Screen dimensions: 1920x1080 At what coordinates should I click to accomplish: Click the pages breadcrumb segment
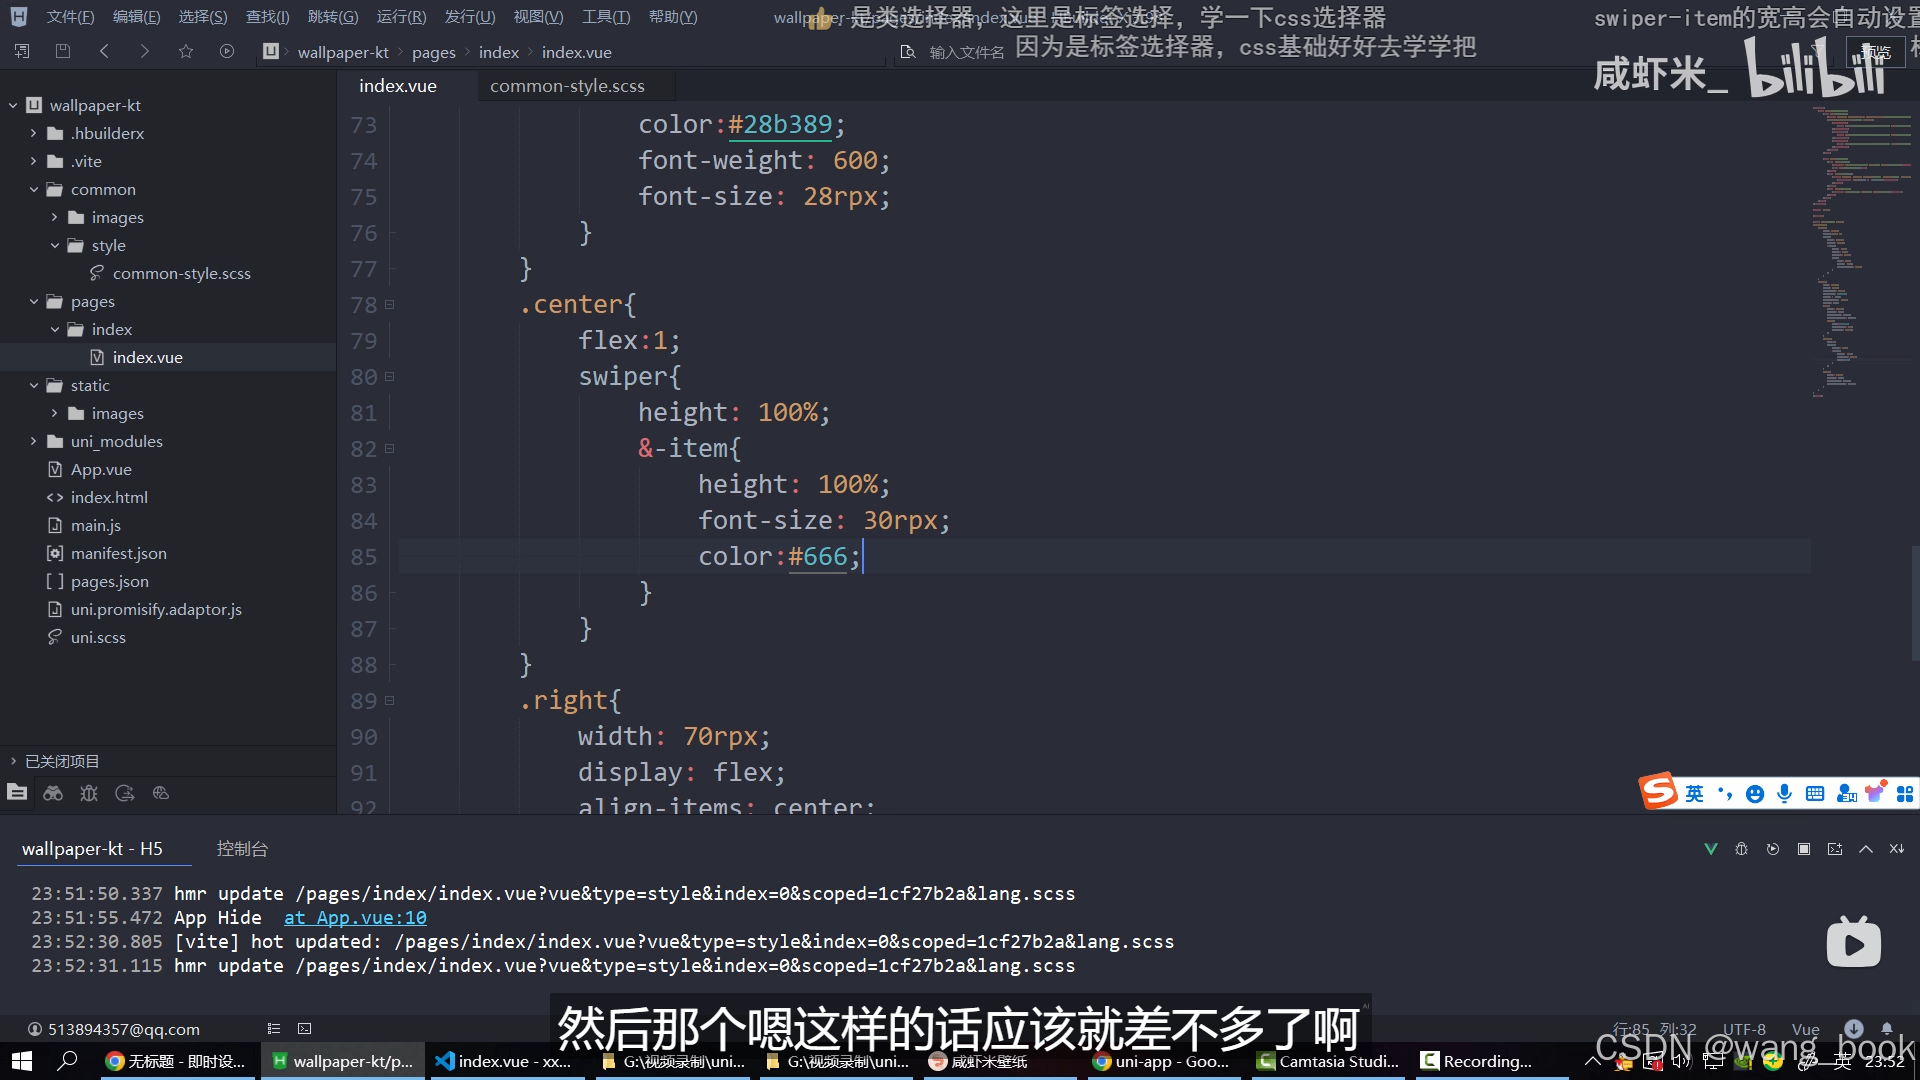[x=433, y=52]
